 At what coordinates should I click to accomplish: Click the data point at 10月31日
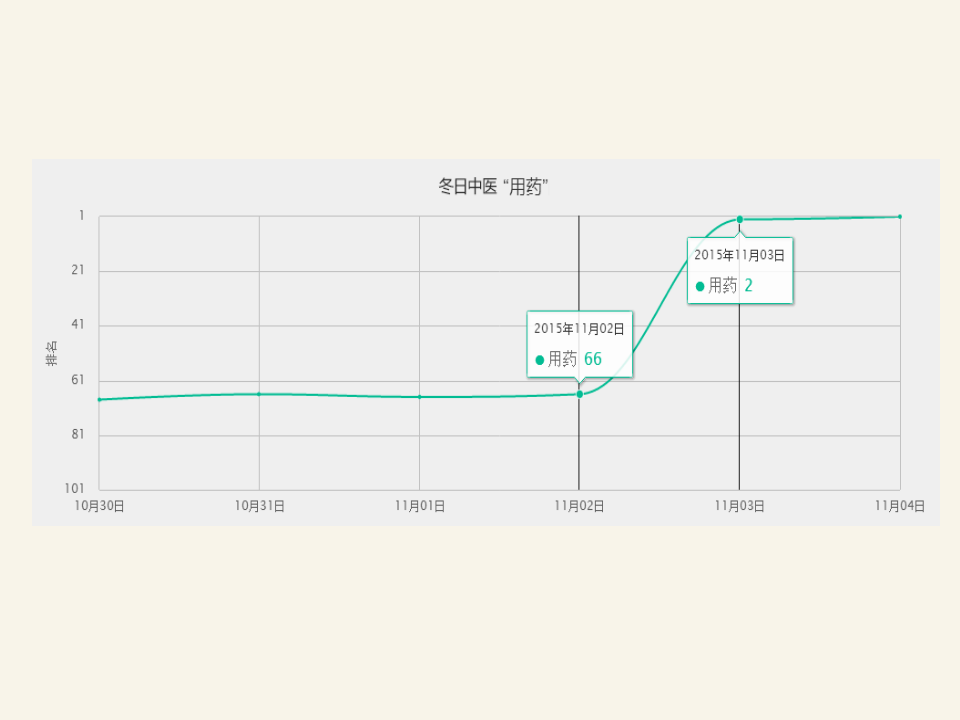pyautogui.click(x=259, y=394)
